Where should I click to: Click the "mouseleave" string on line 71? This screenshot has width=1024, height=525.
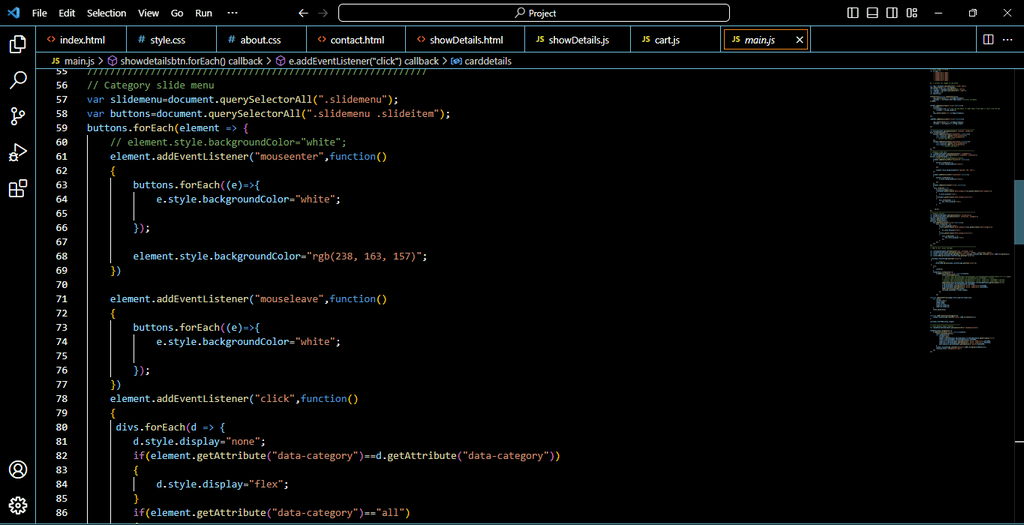[x=289, y=299]
